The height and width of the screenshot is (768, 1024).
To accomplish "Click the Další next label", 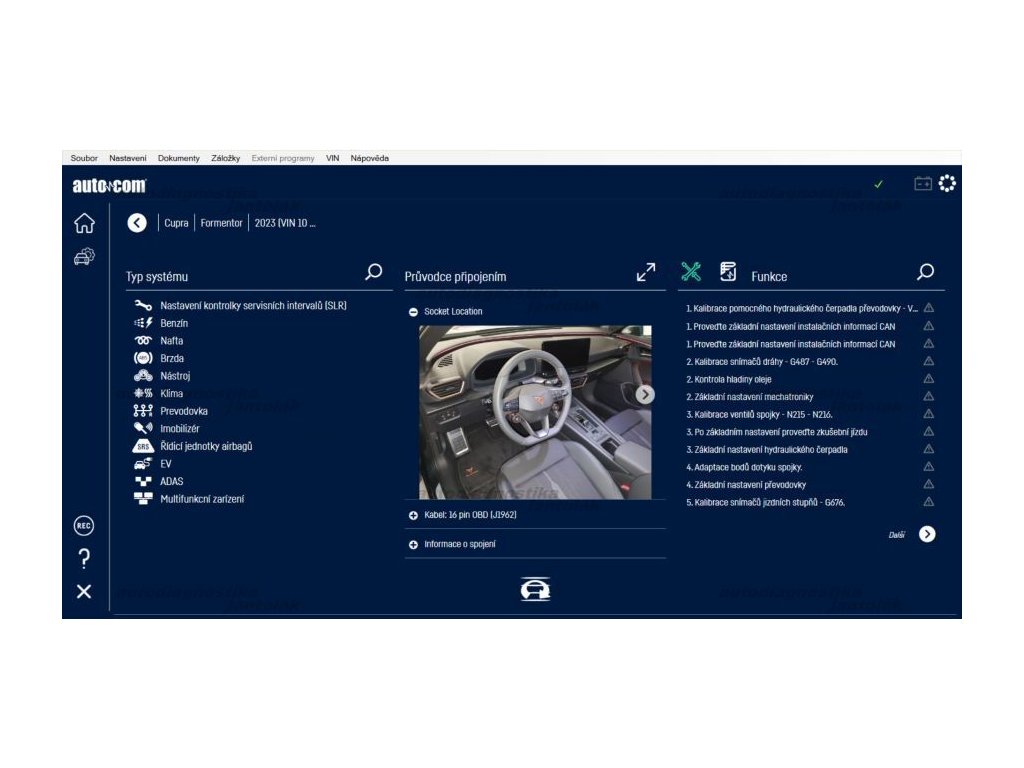I will [897, 535].
